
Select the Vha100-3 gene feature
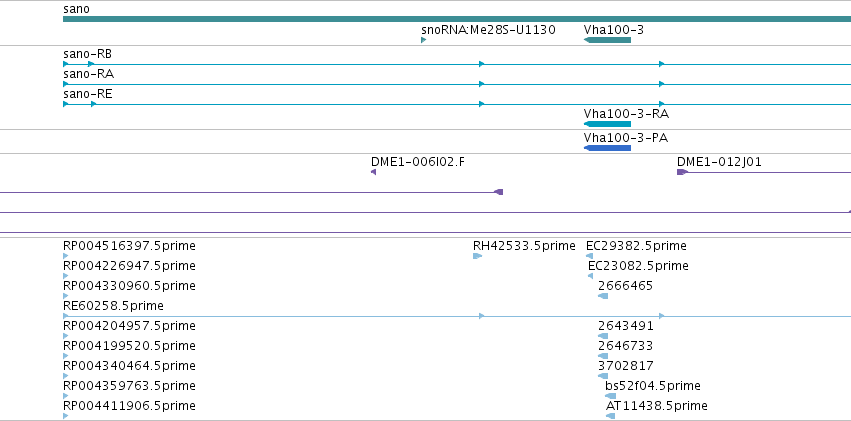607,40
